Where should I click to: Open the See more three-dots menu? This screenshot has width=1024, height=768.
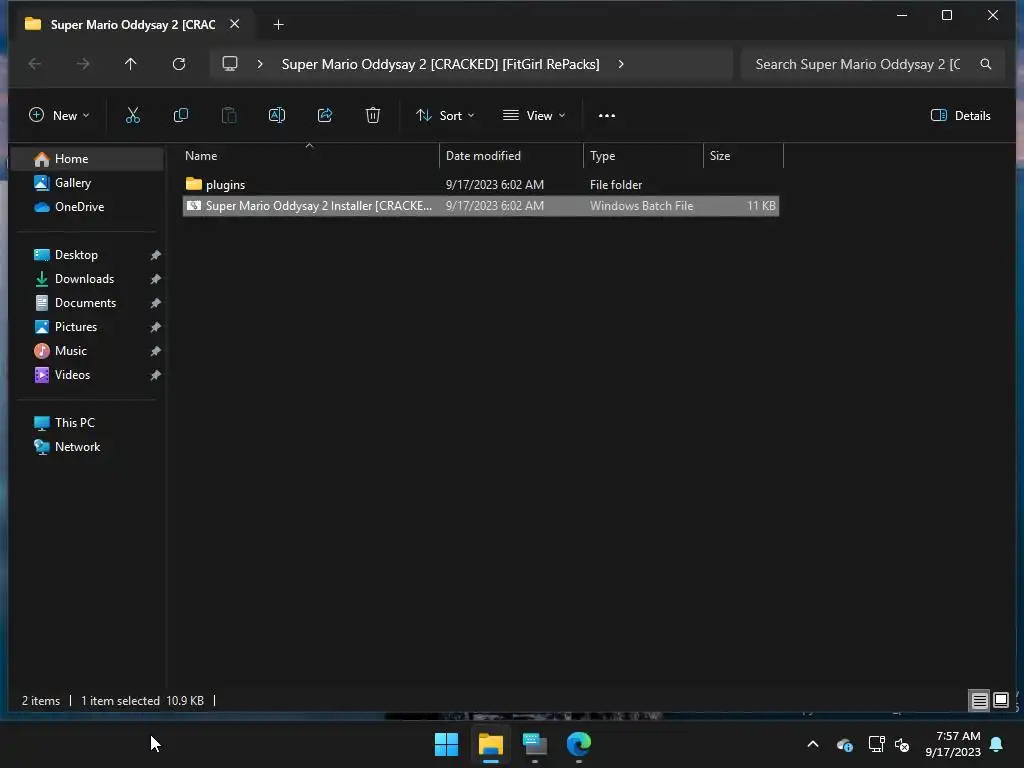pos(607,116)
